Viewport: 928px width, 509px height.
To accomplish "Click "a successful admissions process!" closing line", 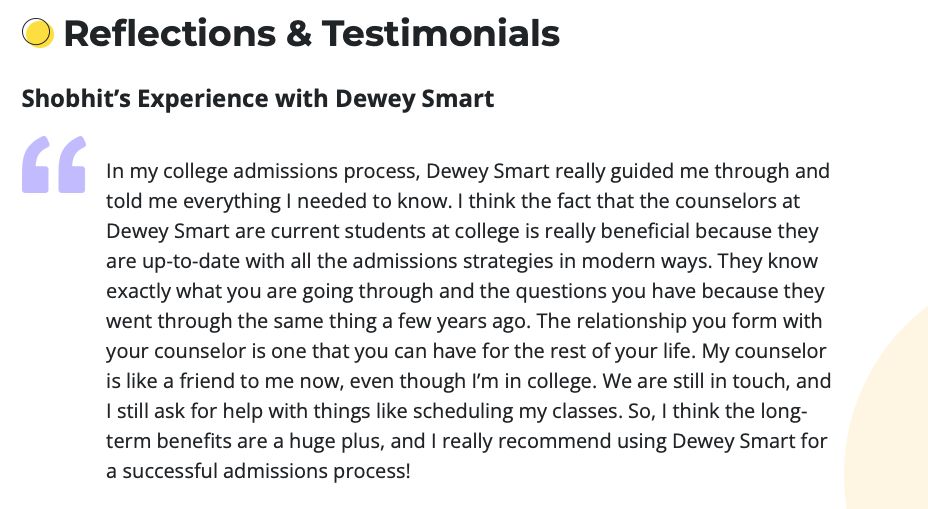I will coord(258,471).
